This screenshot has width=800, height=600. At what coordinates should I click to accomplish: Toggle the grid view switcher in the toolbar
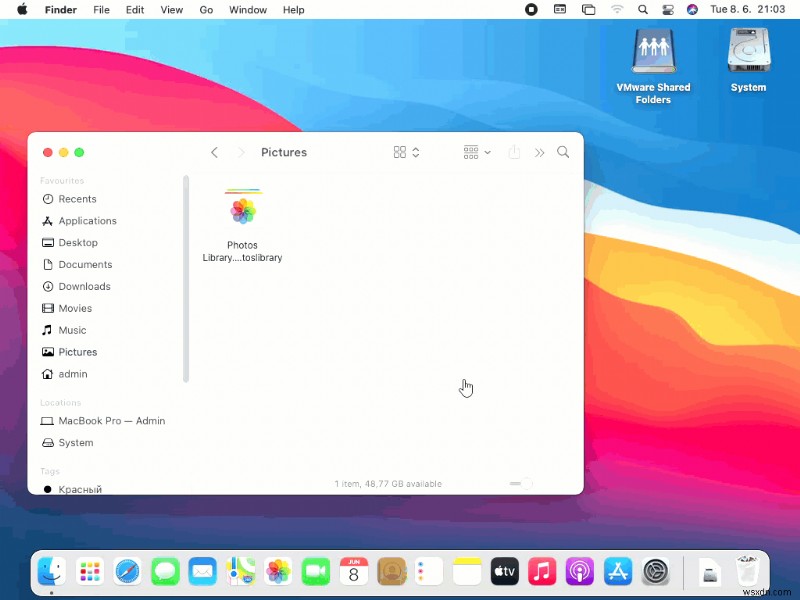[x=398, y=152]
